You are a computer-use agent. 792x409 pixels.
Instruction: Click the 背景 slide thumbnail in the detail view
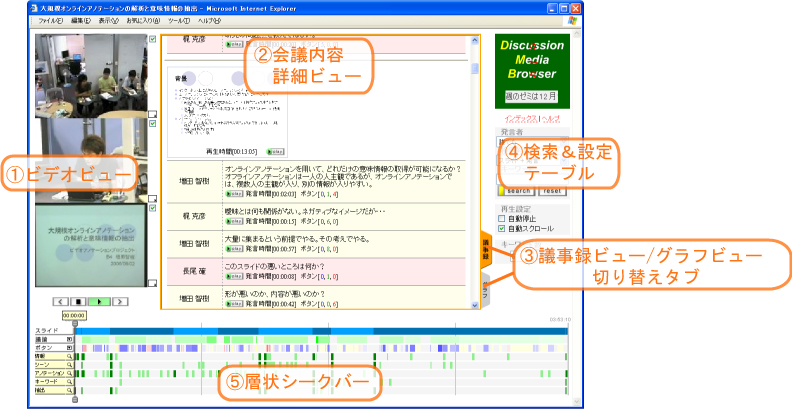click(x=227, y=112)
